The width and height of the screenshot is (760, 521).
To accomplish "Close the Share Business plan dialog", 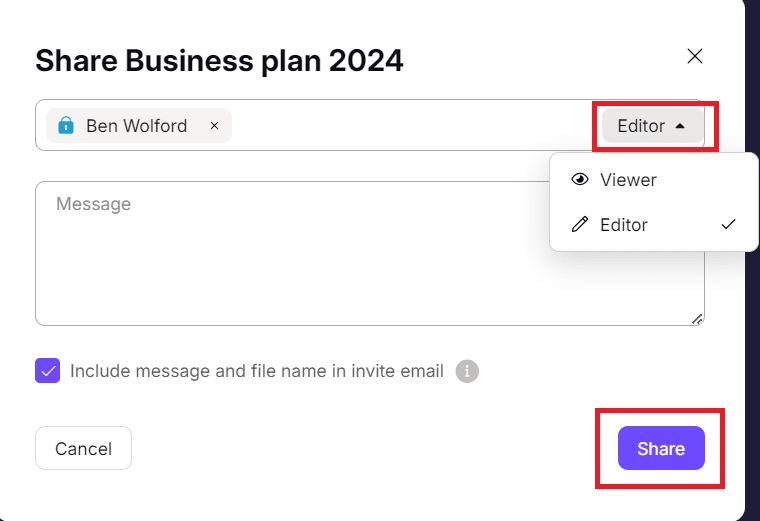I will click(695, 56).
